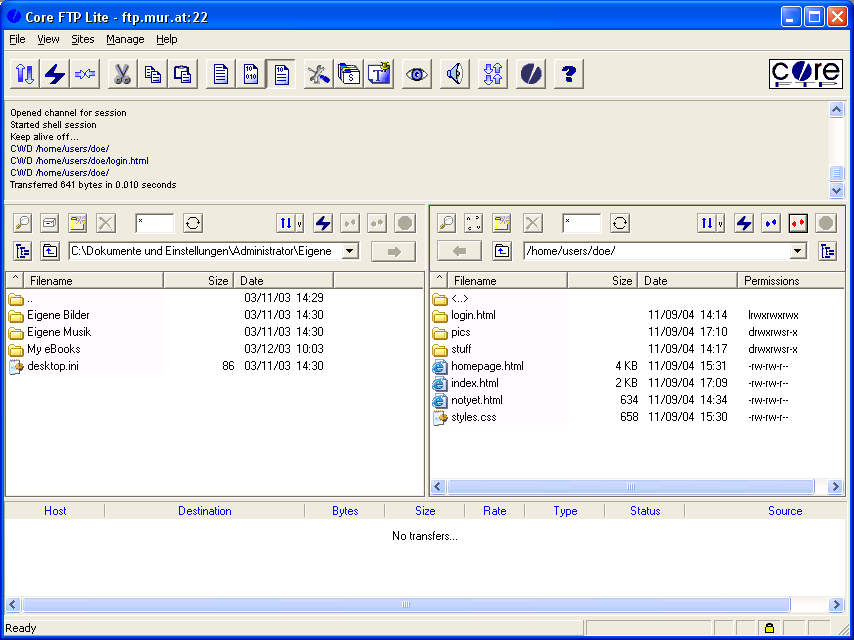The width and height of the screenshot is (854, 640).
Task: Toggle program sounds speaker icon
Action: pos(453,73)
